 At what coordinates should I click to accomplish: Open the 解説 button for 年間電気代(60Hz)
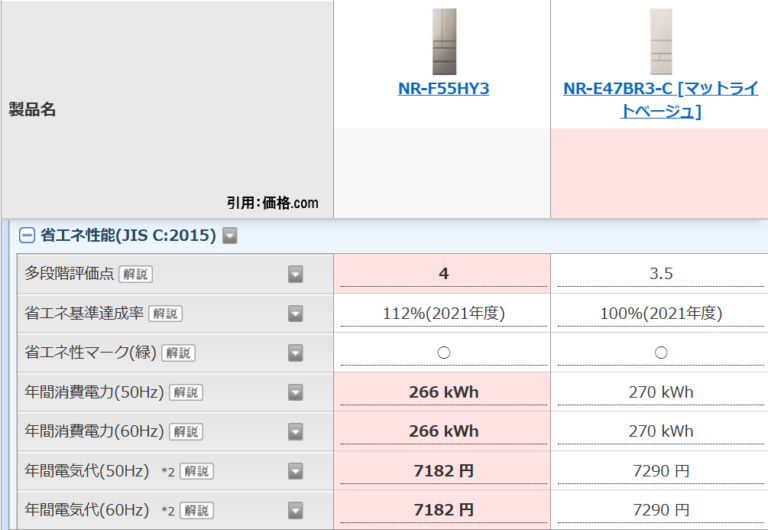click(x=197, y=510)
